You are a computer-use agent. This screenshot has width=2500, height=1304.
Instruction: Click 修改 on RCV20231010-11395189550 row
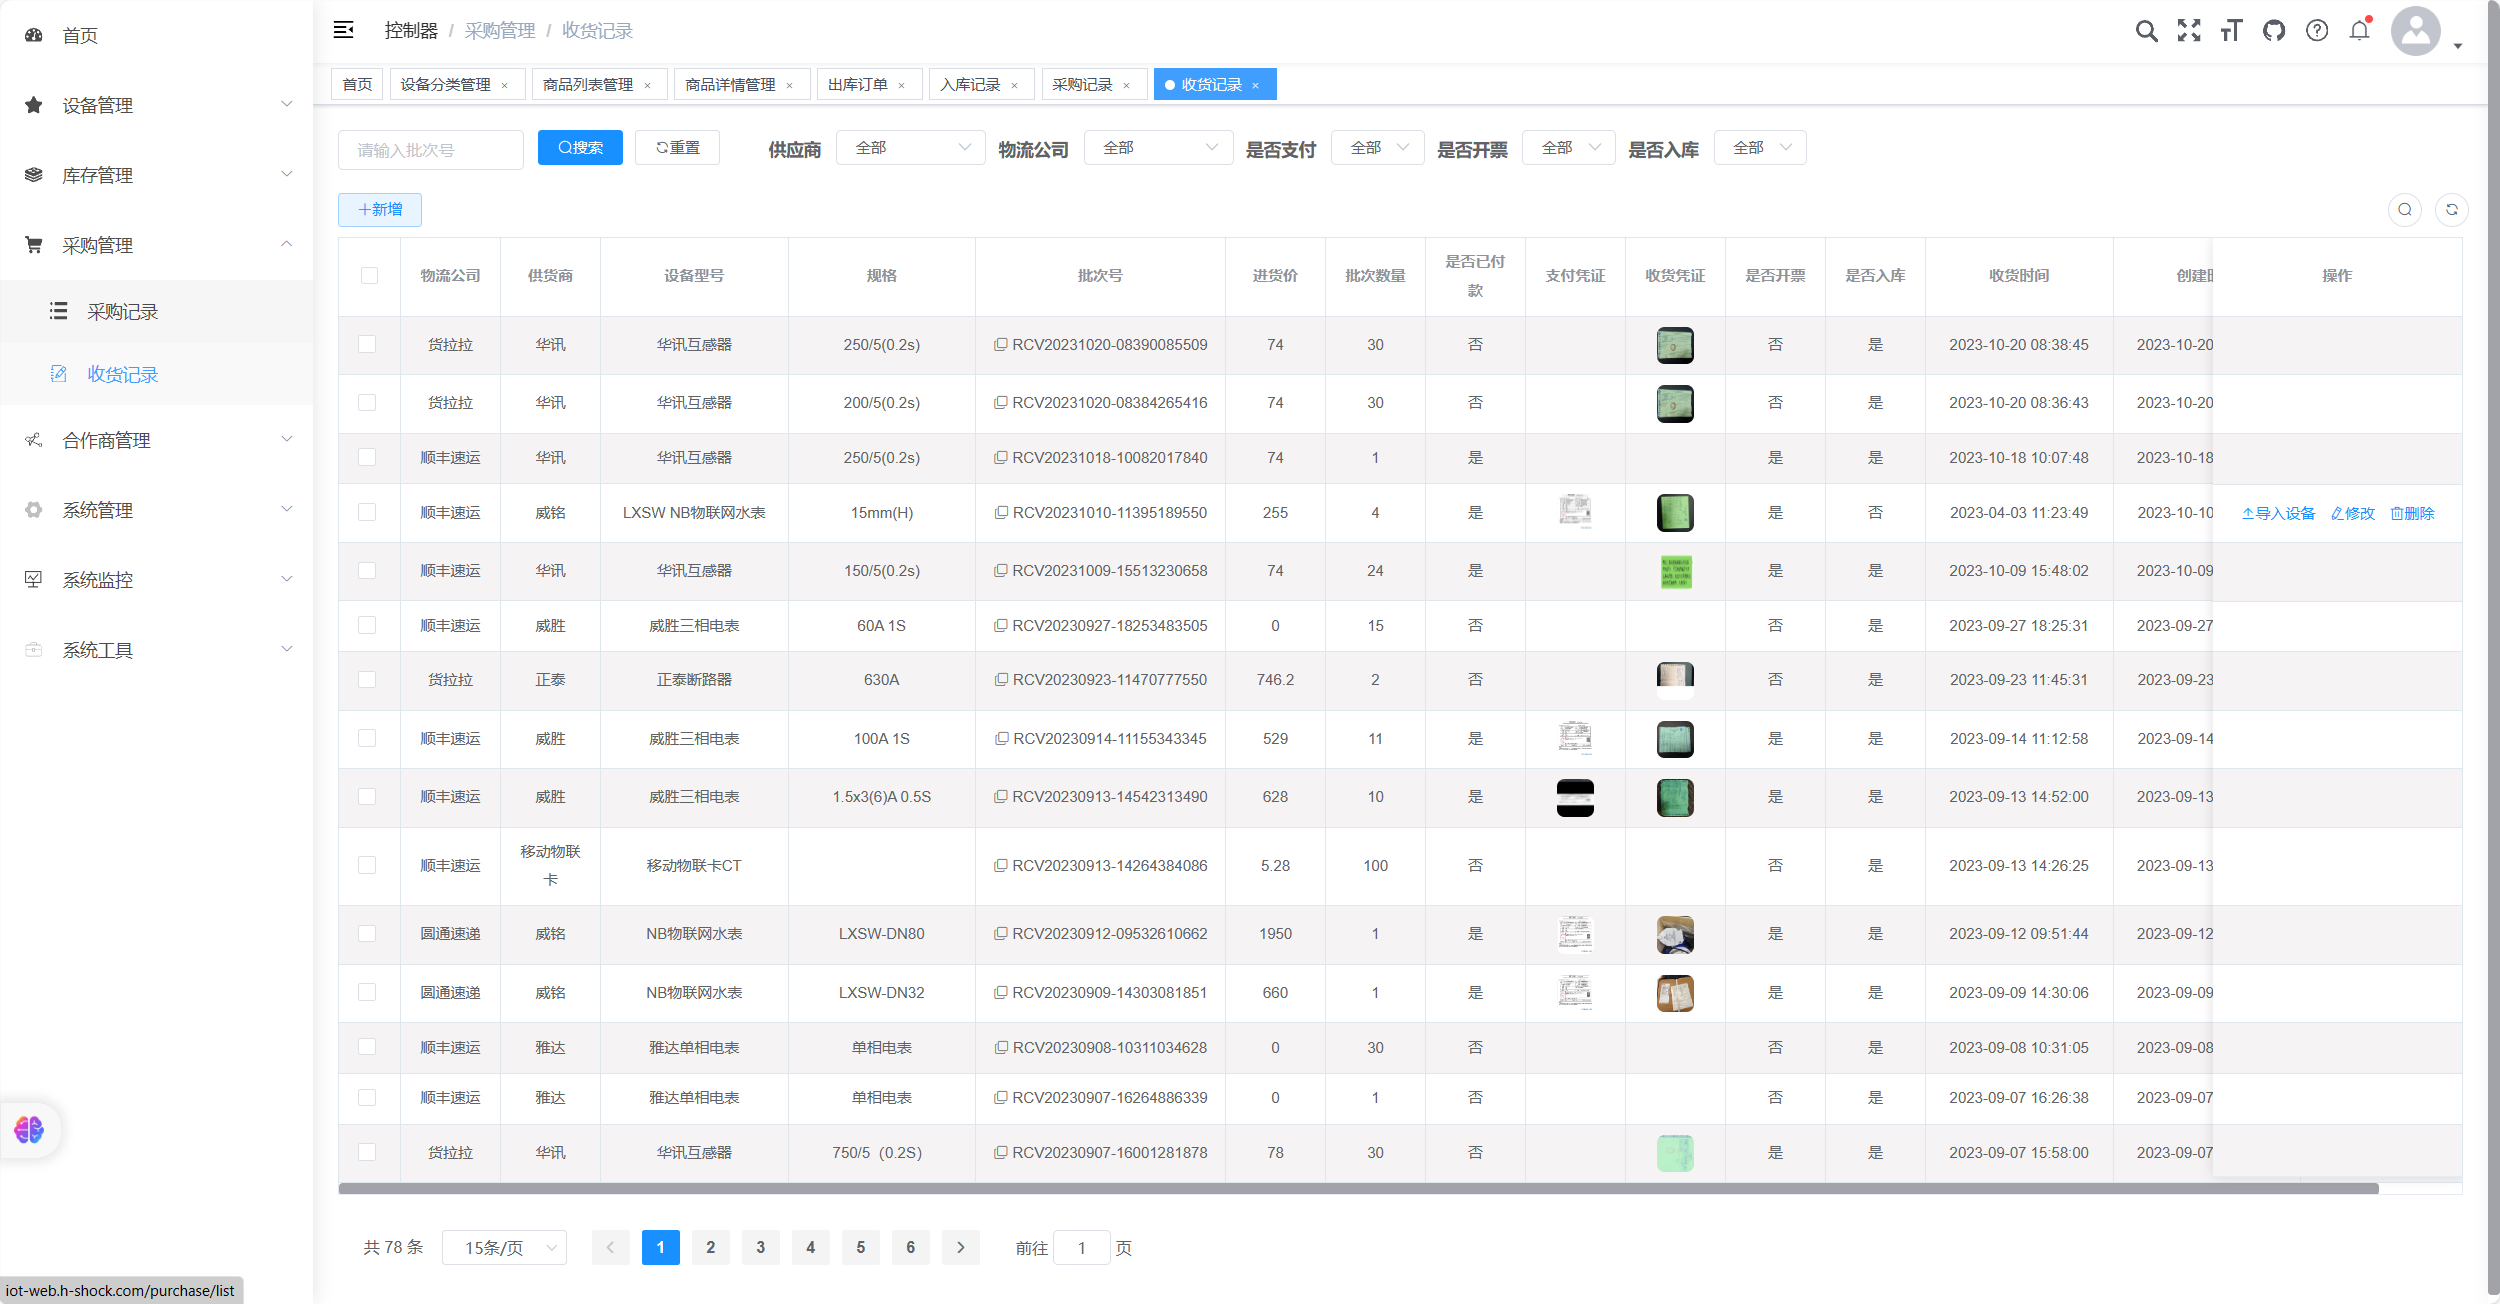2352,513
